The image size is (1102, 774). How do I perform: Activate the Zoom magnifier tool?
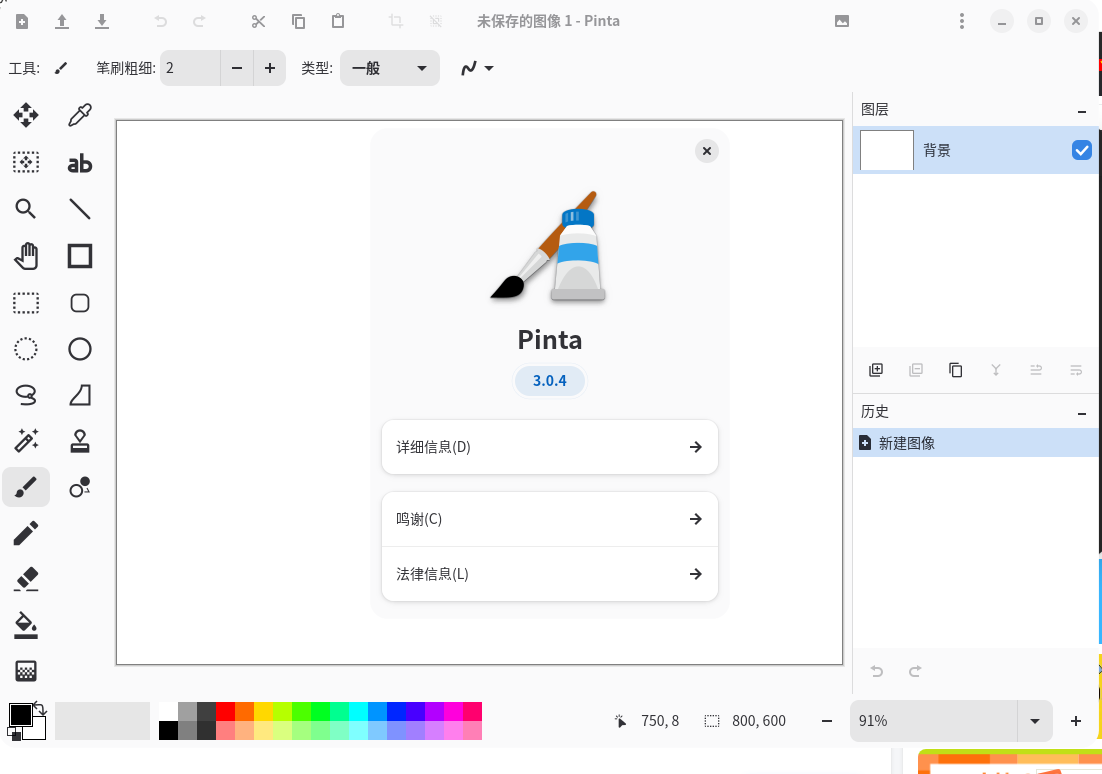coord(26,209)
